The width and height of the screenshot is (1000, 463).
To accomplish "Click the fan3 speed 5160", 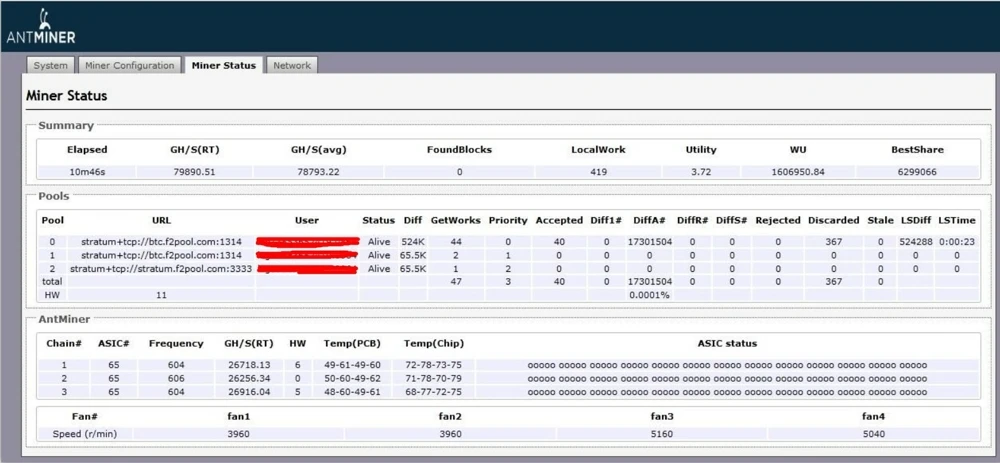I will coord(662,434).
